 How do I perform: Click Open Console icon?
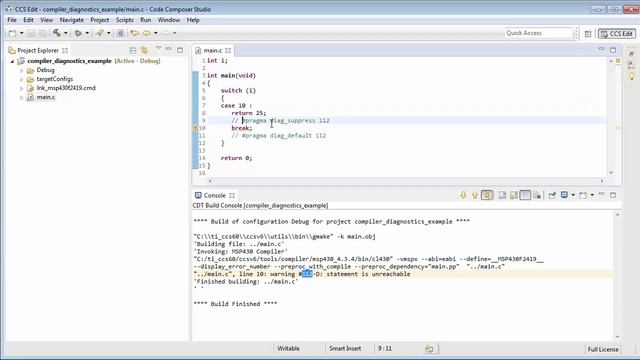tap(583, 196)
